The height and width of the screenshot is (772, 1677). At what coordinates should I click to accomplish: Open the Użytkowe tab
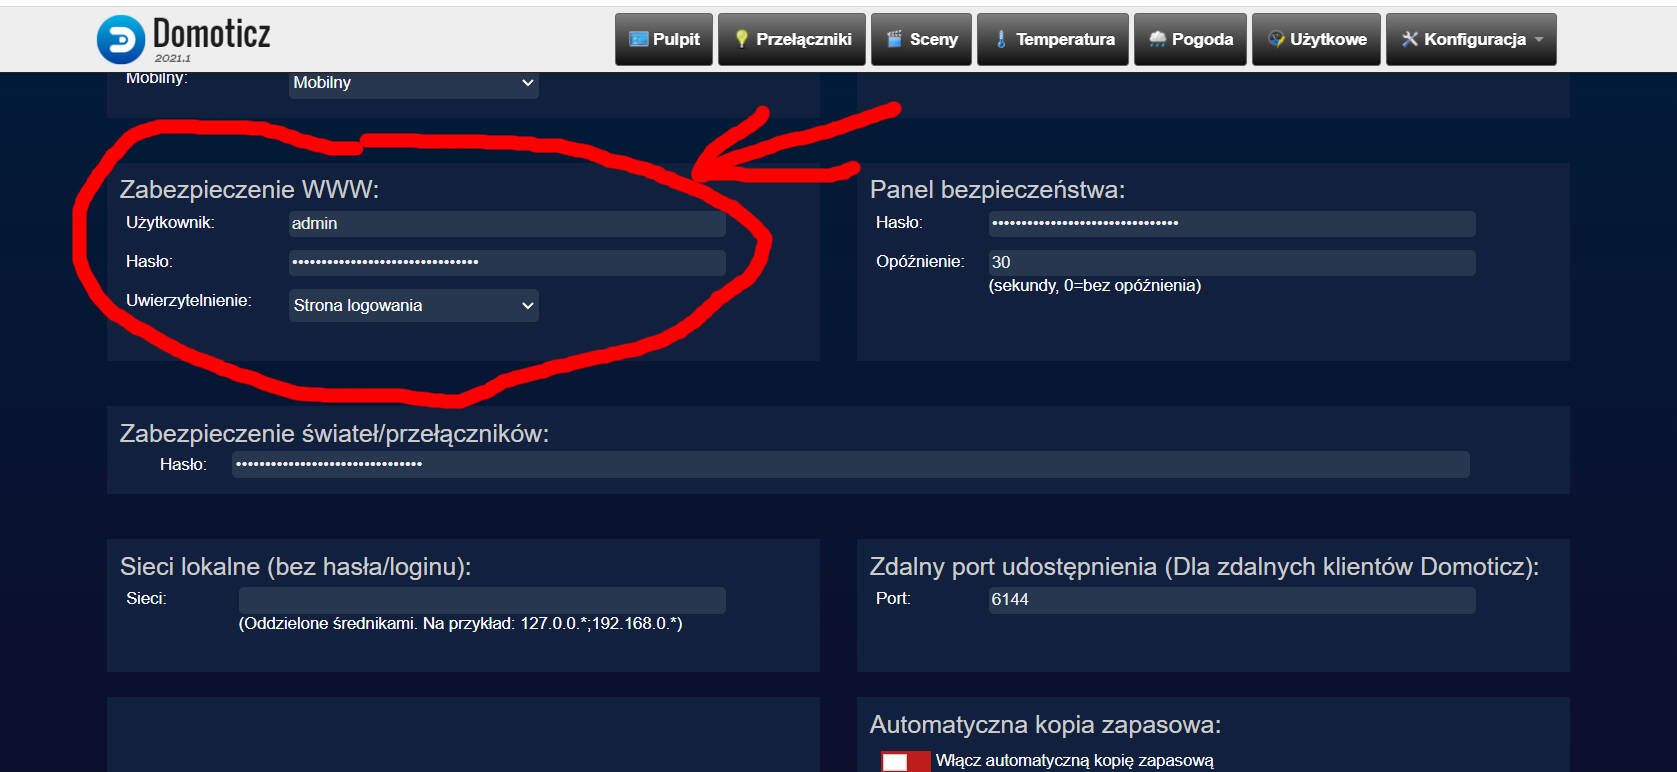(1316, 39)
